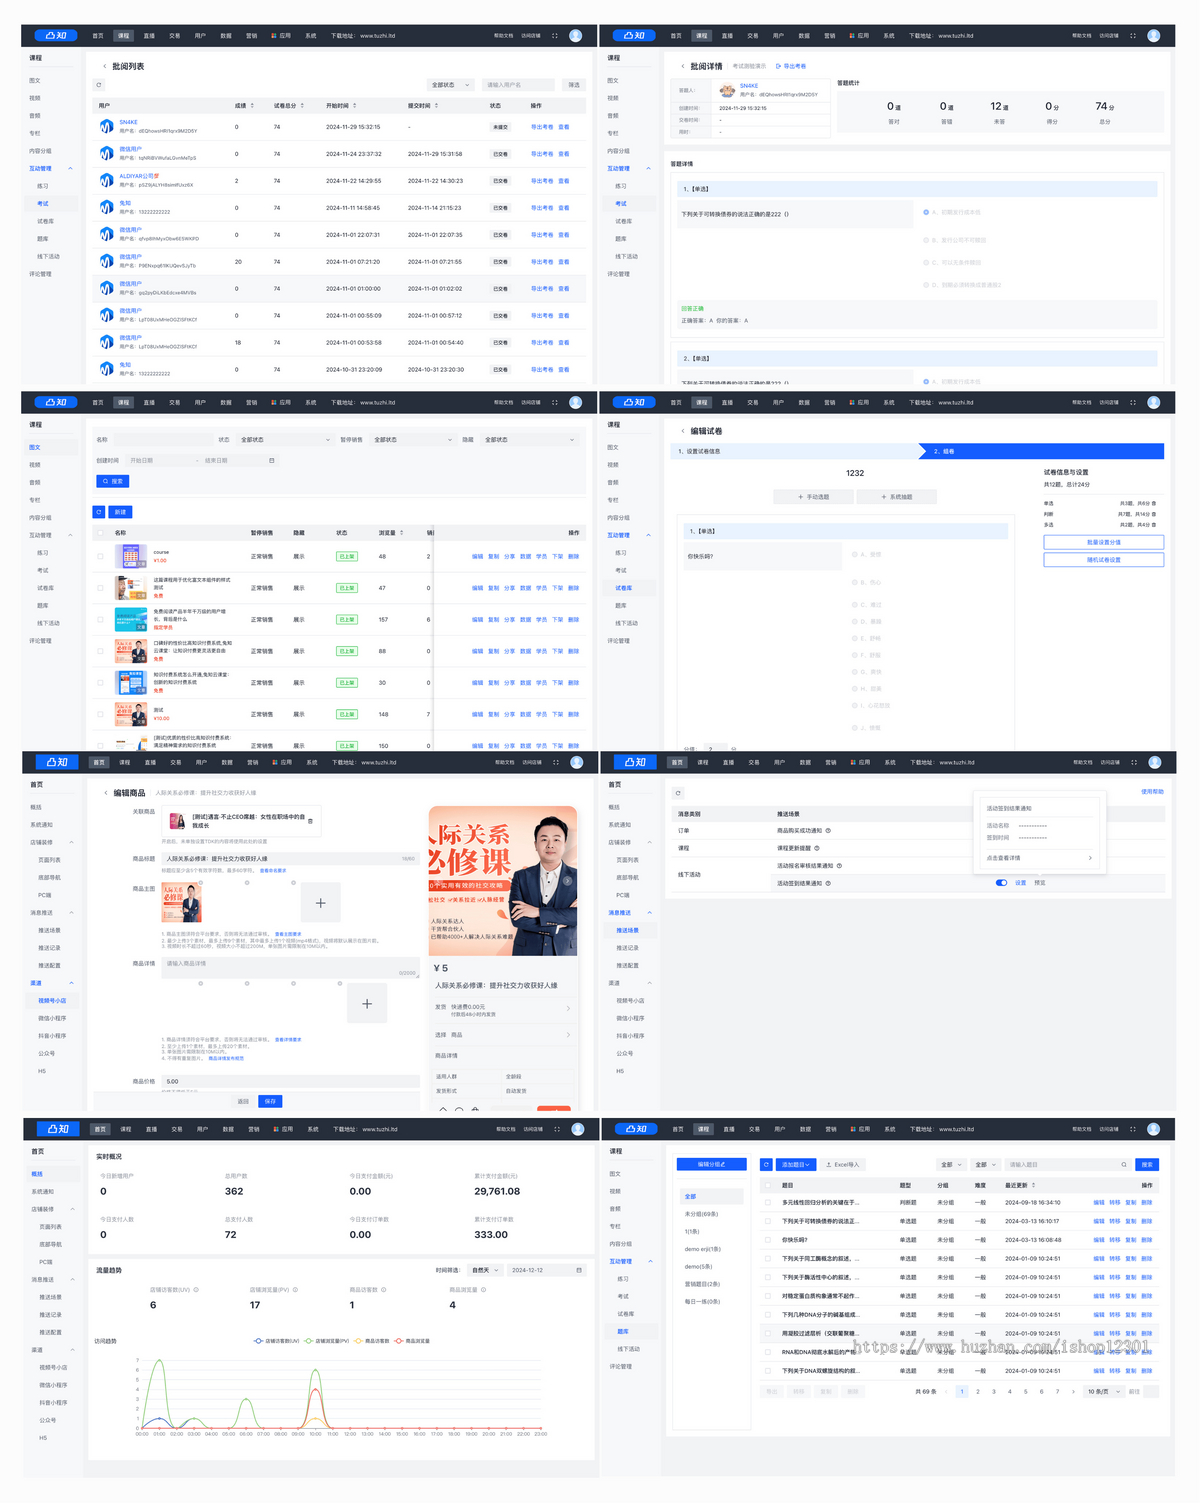Image resolution: width=1200 pixels, height=1503 pixels.
Task: Open 全部状态 dropdown in 批阅列表 panel
Action: click(x=450, y=85)
